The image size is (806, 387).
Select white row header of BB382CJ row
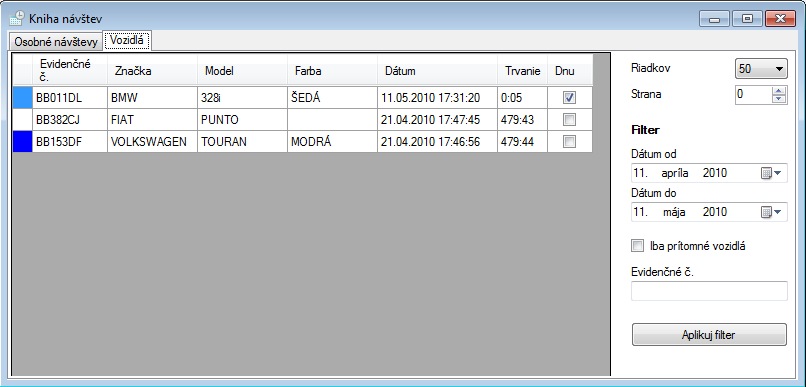[x=22, y=120]
